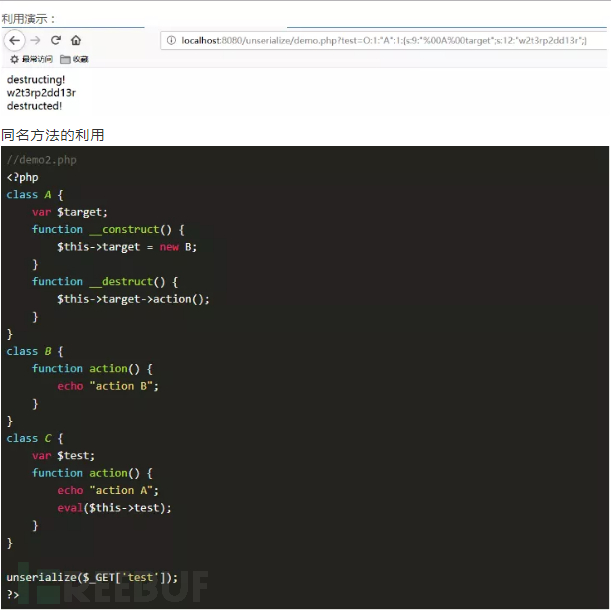Click the '利用演示：' label at top
This screenshot has width=611, height=611.
(29, 19)
